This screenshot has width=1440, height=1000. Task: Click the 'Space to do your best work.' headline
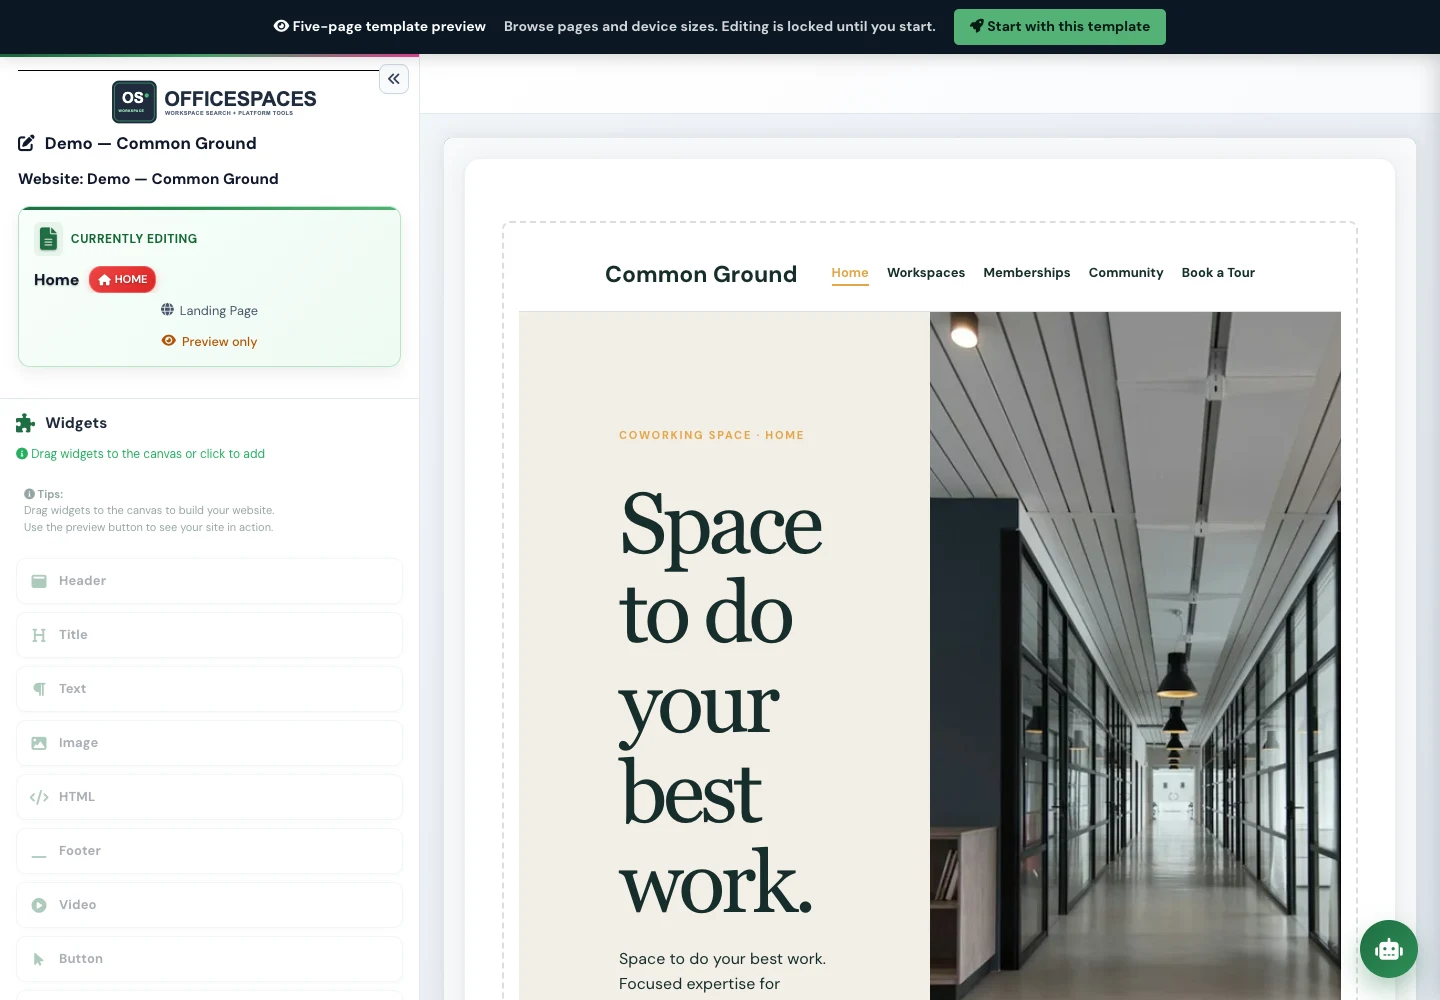click(x=721, y=702)
